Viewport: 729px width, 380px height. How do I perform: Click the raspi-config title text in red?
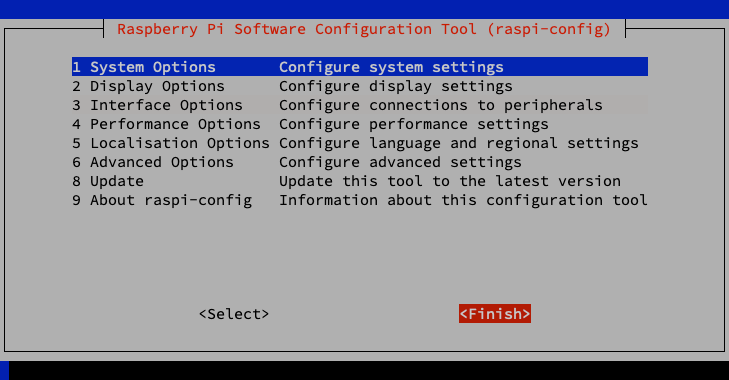[x=364, y=29]
